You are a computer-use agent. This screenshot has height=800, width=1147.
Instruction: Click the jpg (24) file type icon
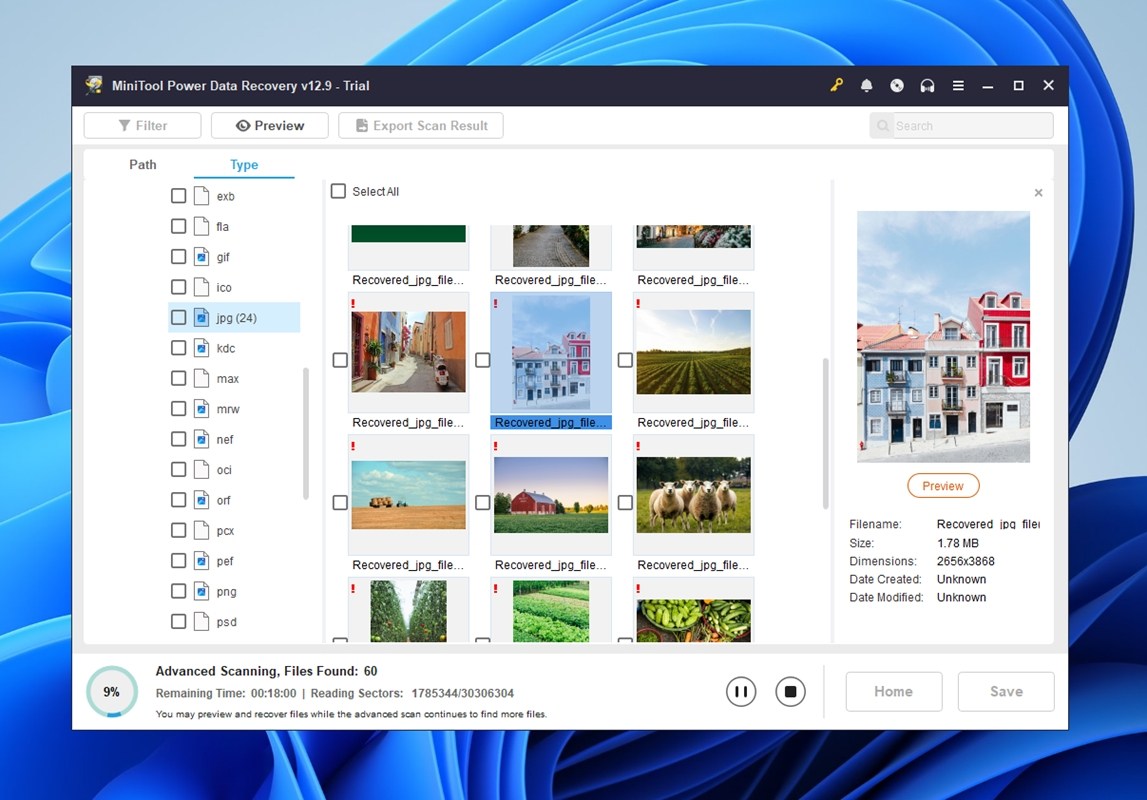201,317
